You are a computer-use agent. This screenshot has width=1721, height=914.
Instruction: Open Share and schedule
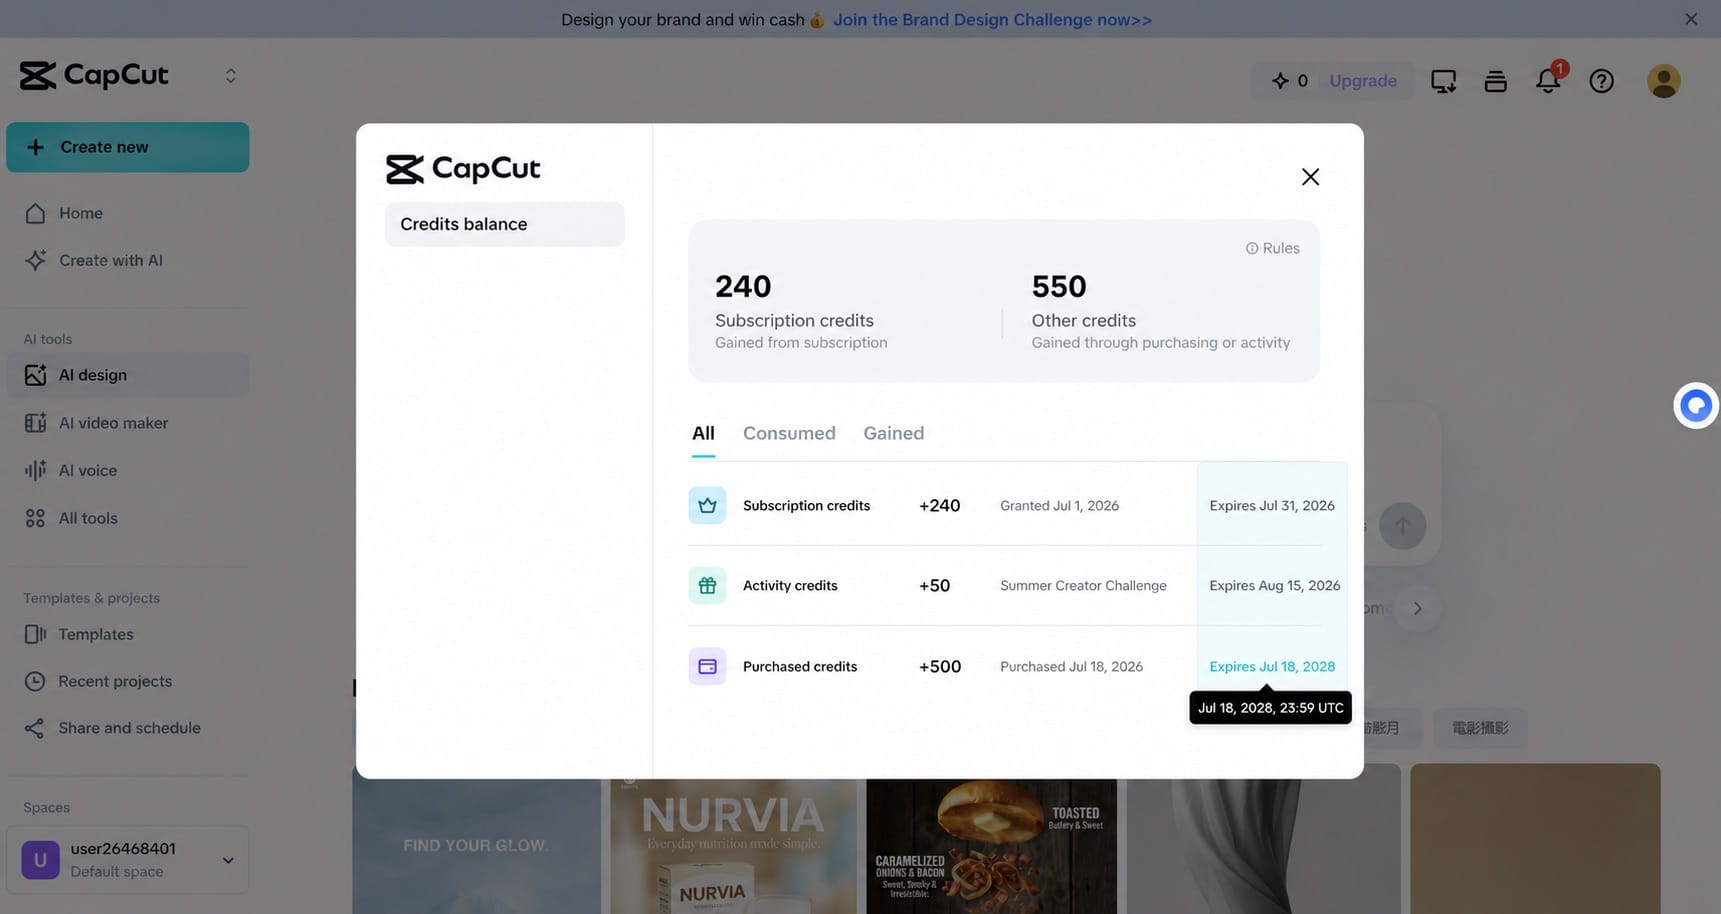click(x=128, y=728)
